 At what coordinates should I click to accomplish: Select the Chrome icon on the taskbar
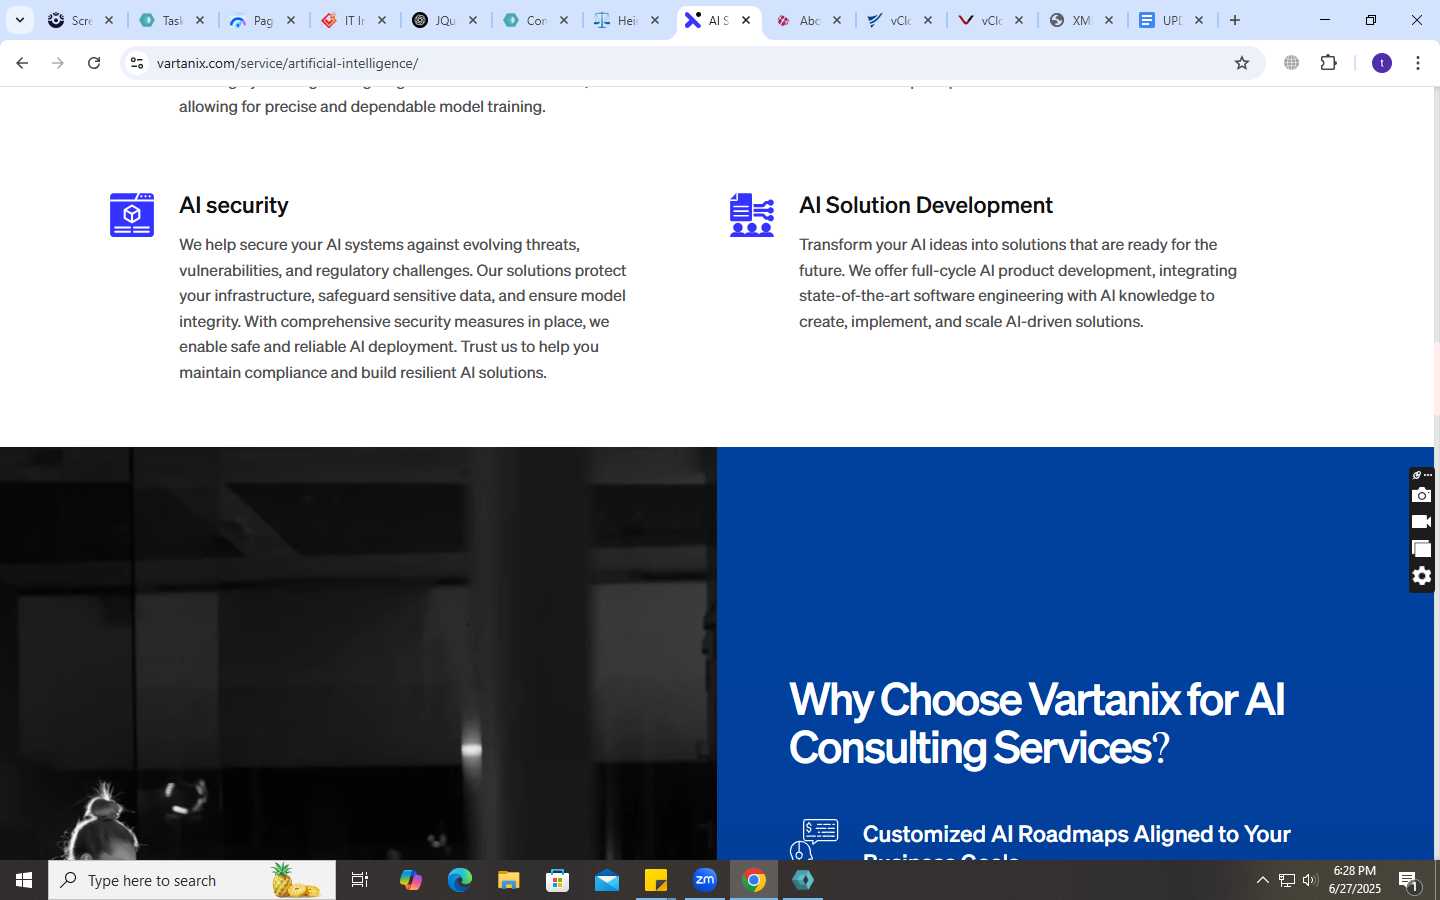click(x=755, y=880)
